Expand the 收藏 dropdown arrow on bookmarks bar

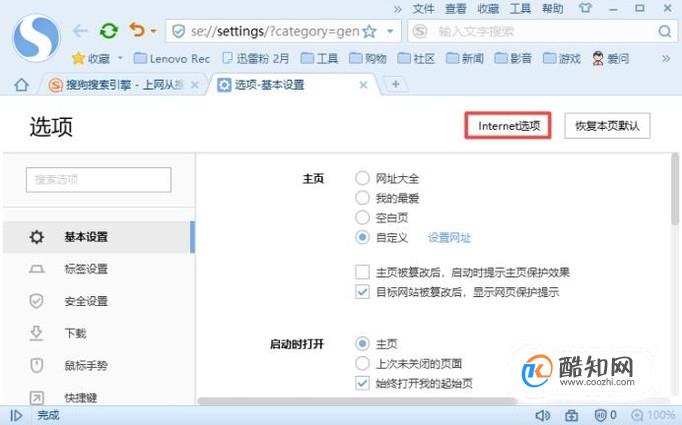[120, 58]
